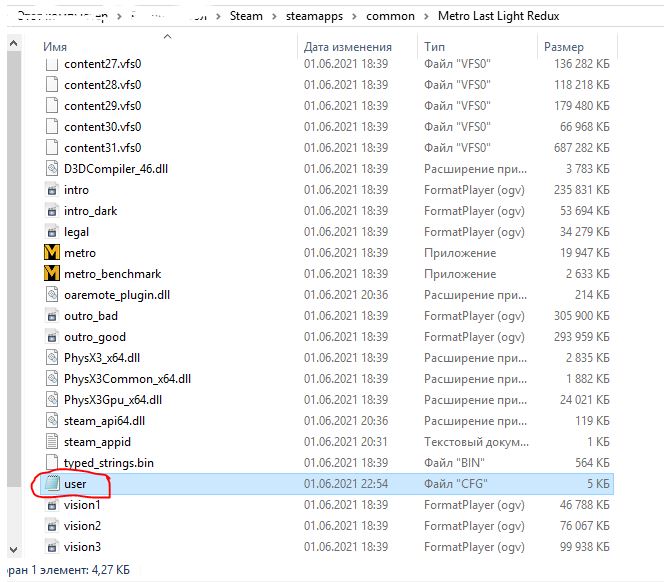This screenshot has height=582, width=664.
Task: Navigate to common breadcrumb folder
Action: point(390,16)
